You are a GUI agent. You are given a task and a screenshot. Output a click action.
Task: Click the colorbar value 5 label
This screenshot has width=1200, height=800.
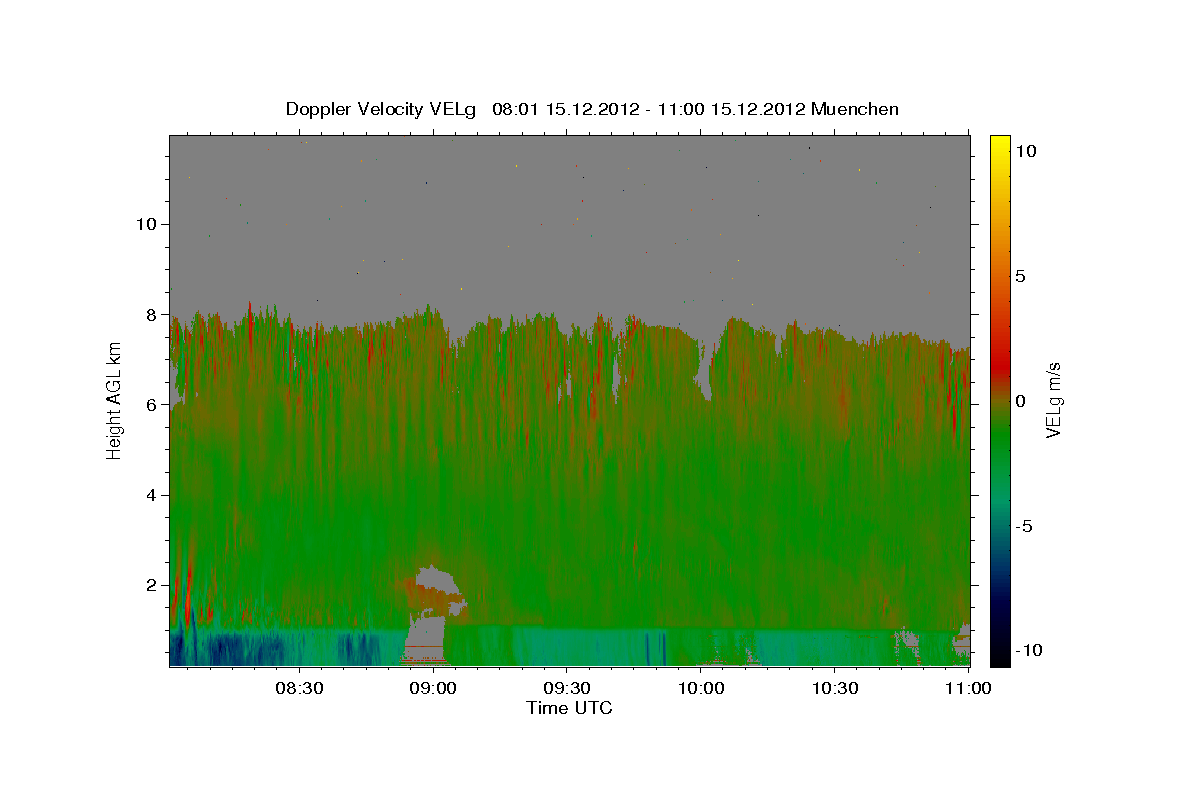click(x=1020, y=276)
